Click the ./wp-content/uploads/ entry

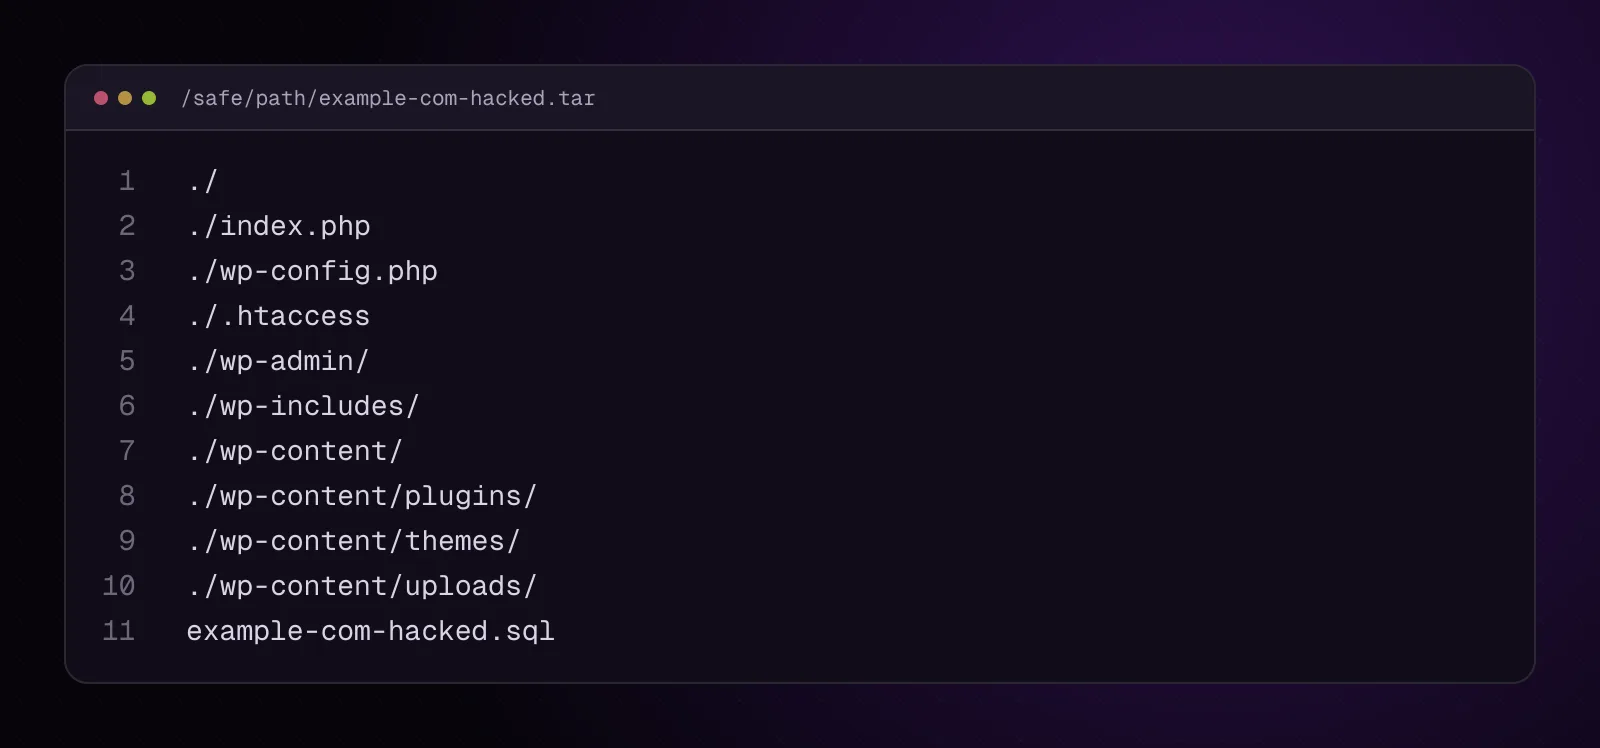[362, 586]
